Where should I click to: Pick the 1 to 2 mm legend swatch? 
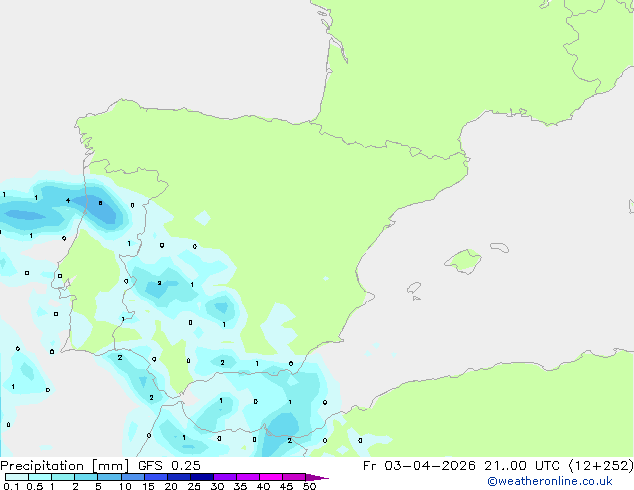(63, 477)
